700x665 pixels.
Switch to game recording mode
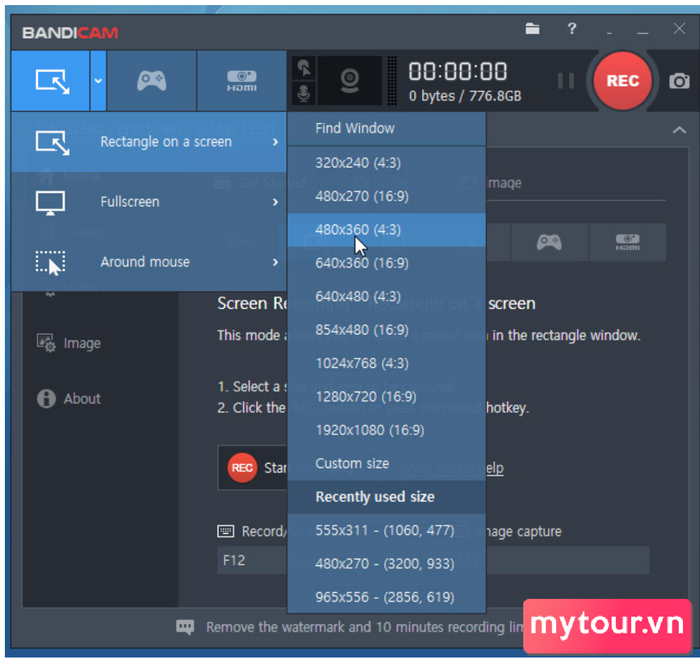tap(152, 81)
